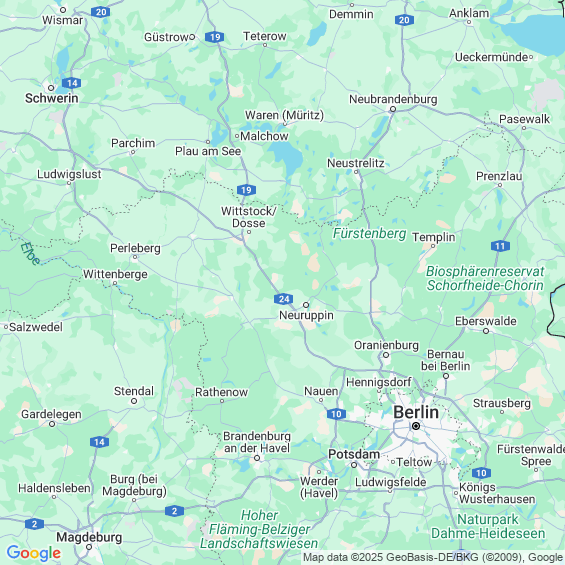The height and width of the screenshot is (565, 565).
Task: Click the A24 highway shield near Neuruppin
Action: [x=283, y=299]
